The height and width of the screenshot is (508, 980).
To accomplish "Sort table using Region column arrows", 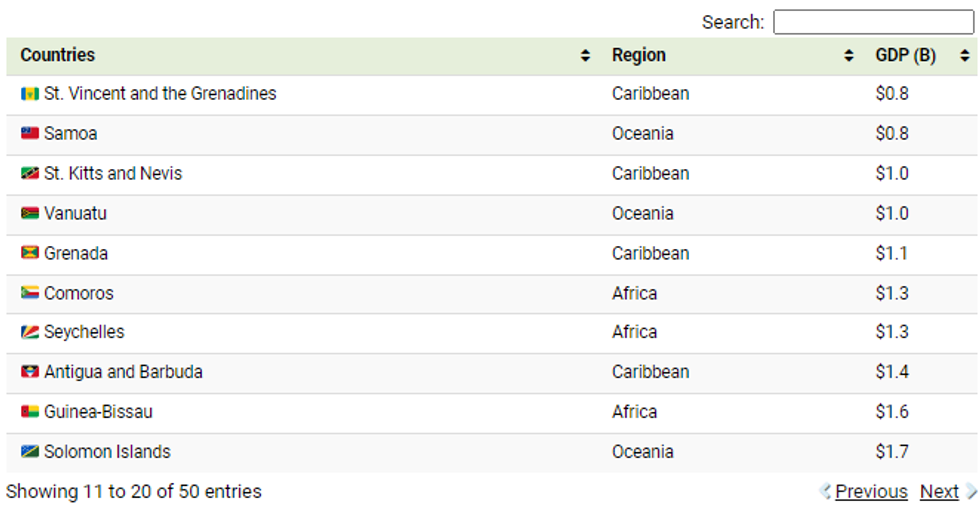I will tap(849, 56).
